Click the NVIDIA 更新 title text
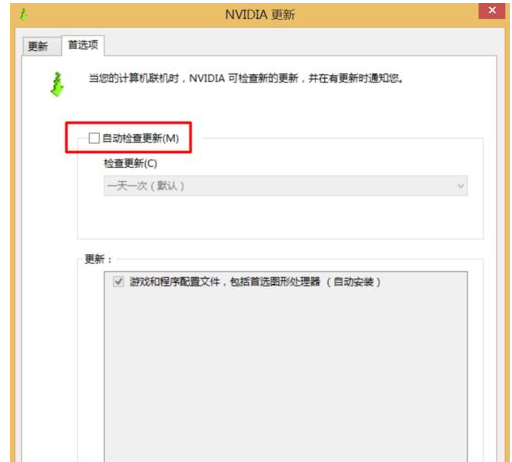The width and height of the screenshot is (512, 462). 260,15
